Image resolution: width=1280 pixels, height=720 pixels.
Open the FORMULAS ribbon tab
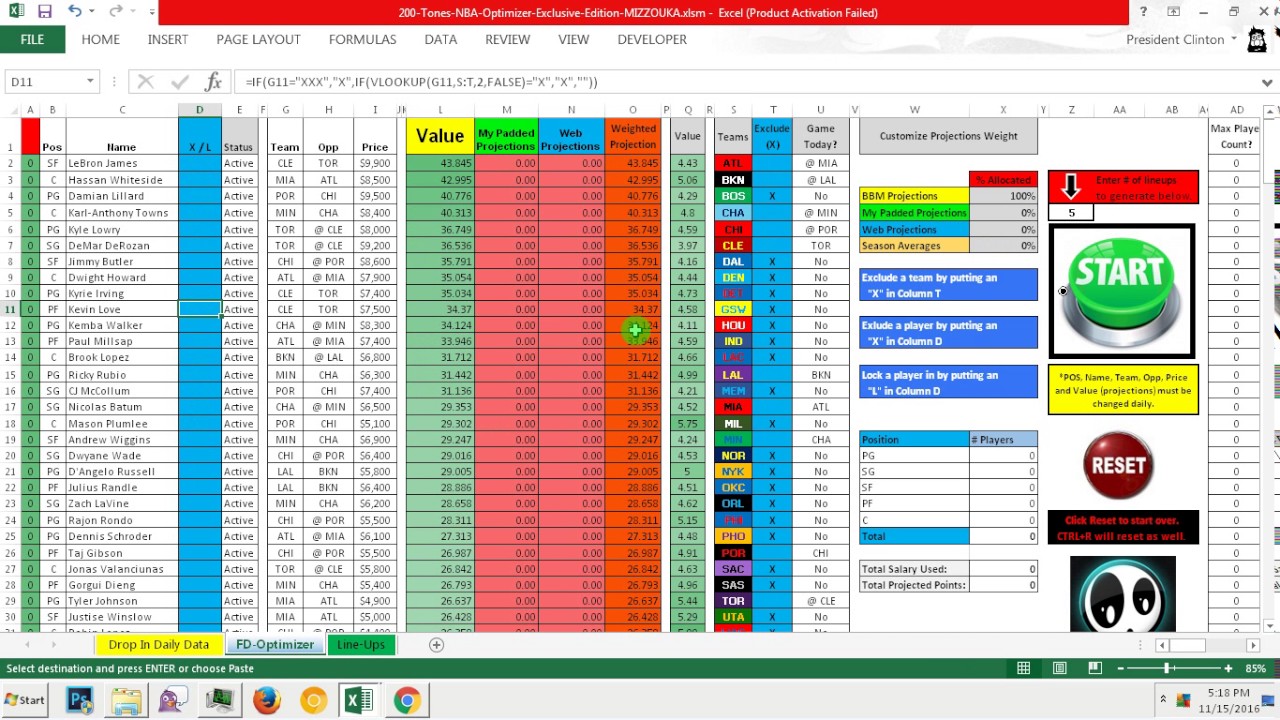[362, 39]
